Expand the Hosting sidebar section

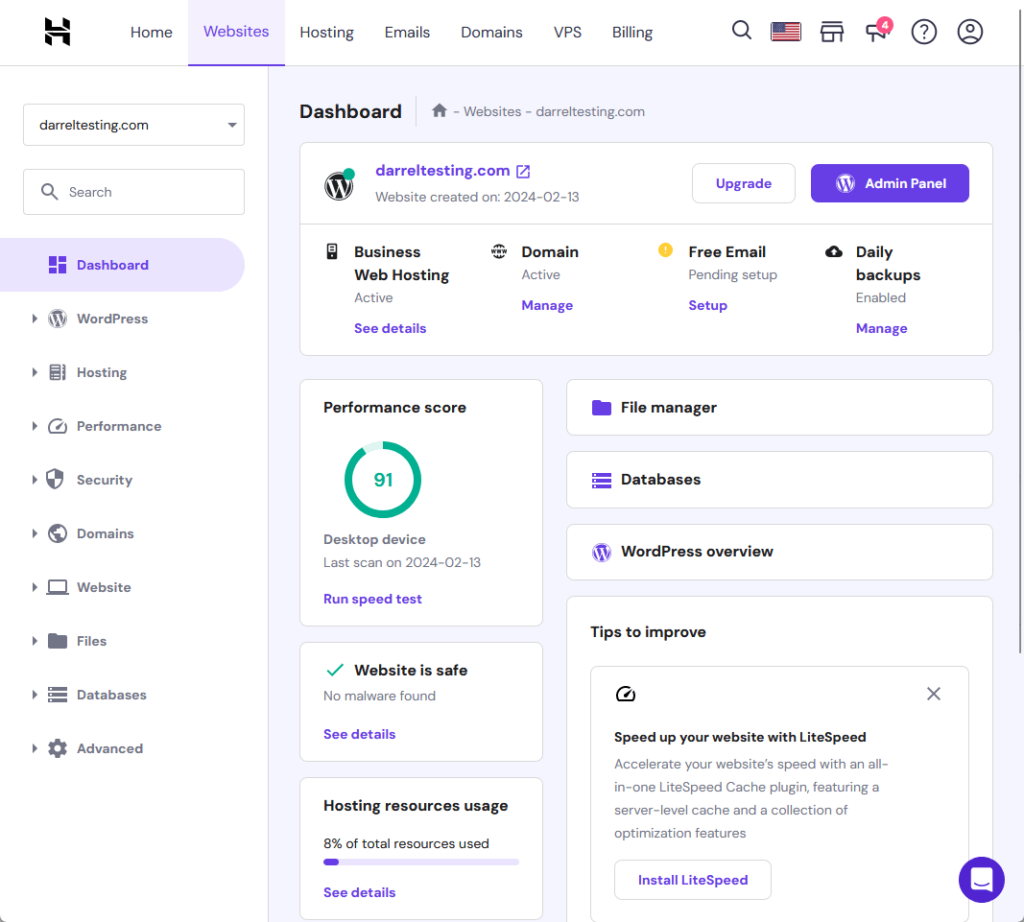click(35, 372)
